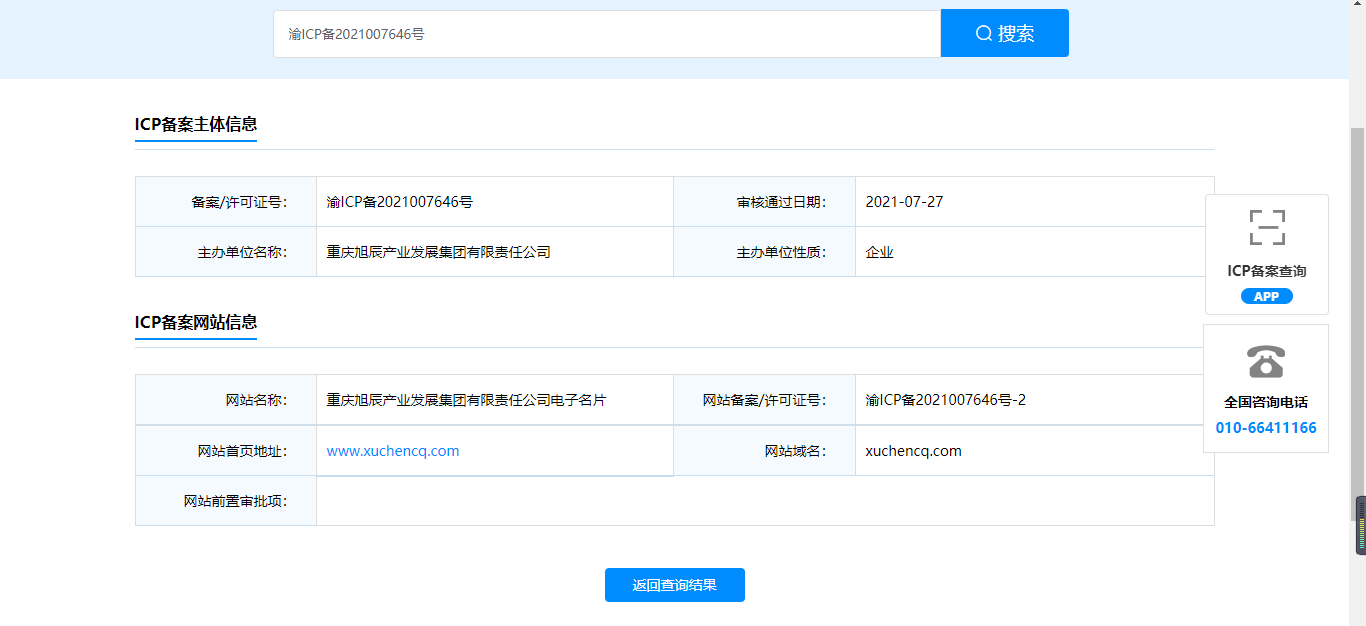Click the blue APP badge
Image resolution: width=1366 pixels, height=626 pixels.
(1266, 296)
